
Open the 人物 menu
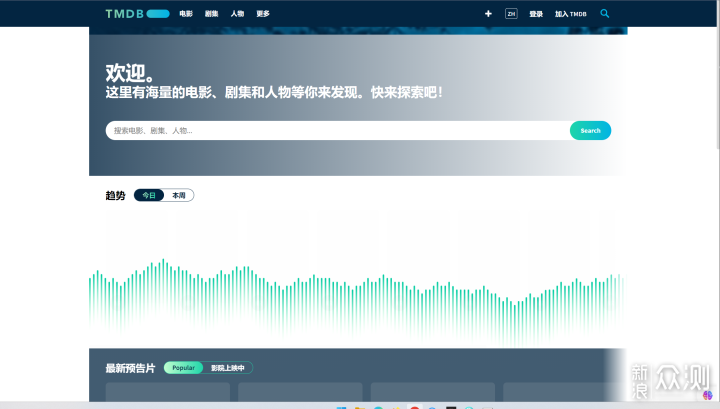pos(237,14)
